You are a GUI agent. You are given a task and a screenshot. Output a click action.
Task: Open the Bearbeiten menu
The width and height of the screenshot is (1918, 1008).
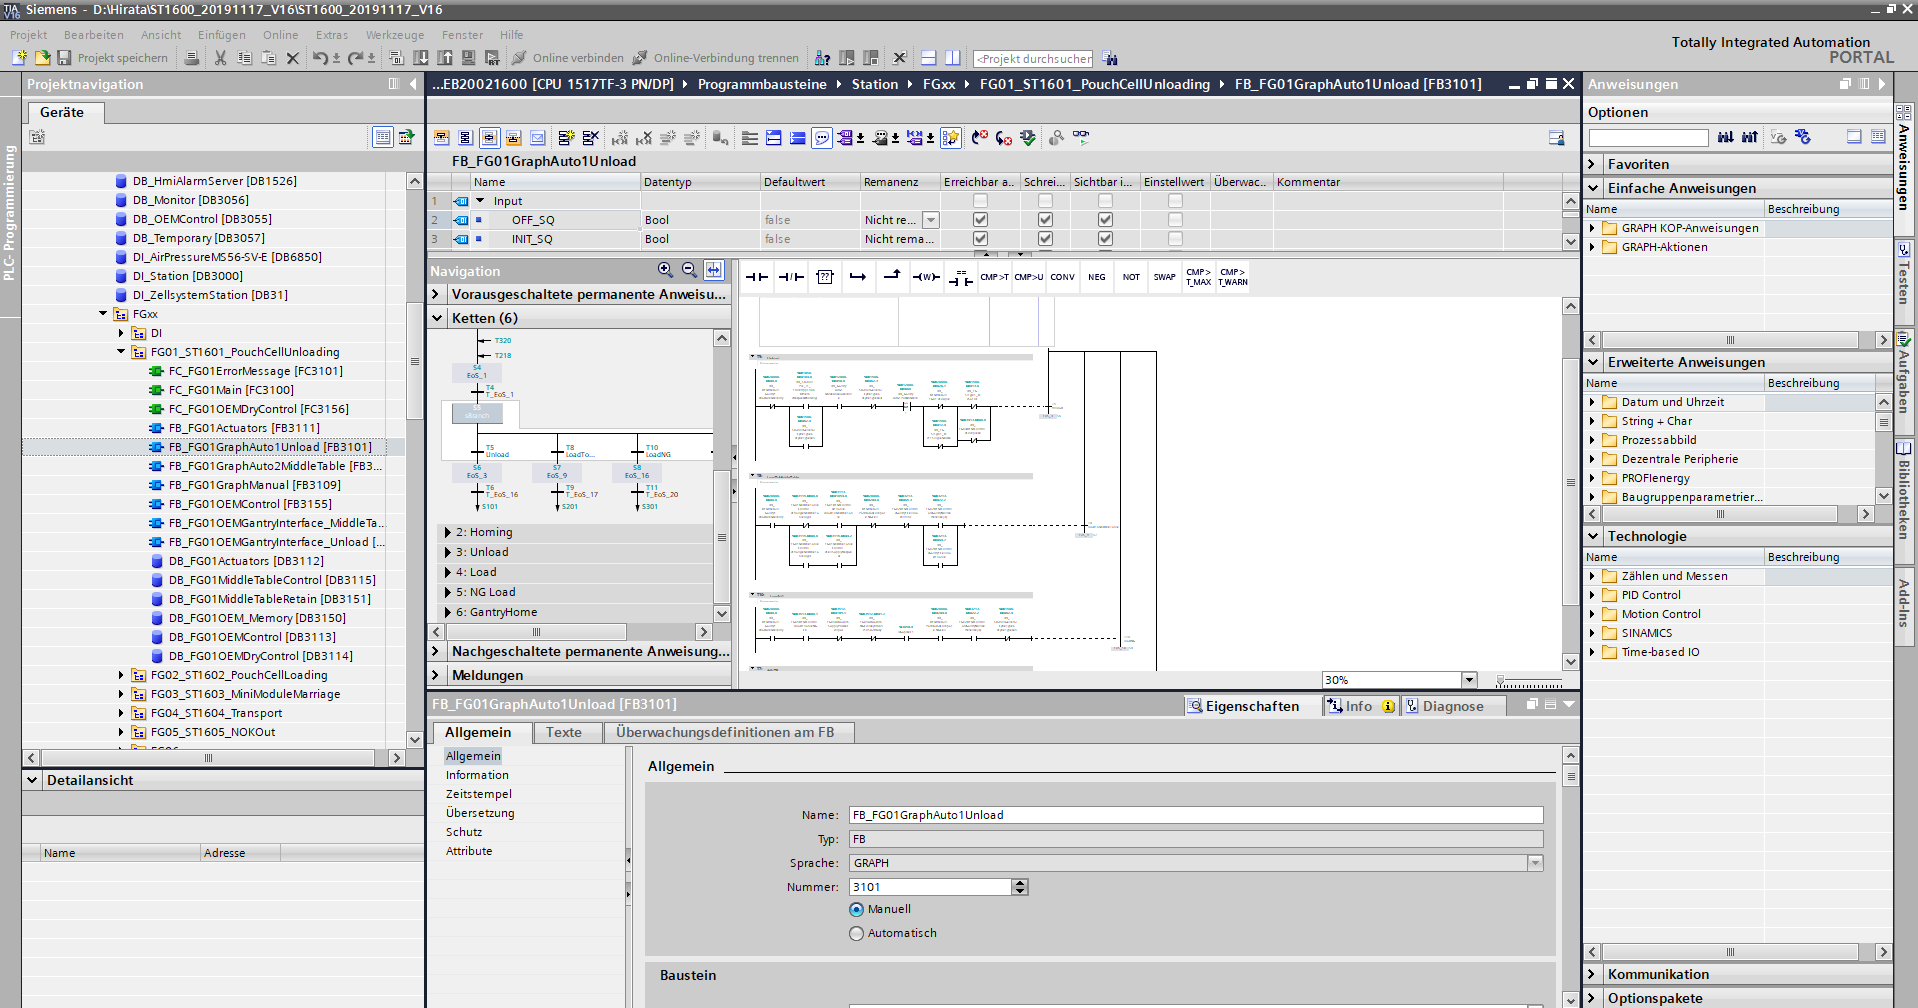[x=94, y=35]
